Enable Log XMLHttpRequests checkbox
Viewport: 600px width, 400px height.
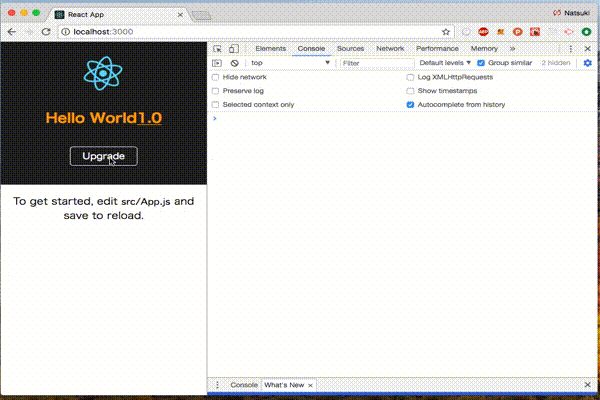pos(410,77)
